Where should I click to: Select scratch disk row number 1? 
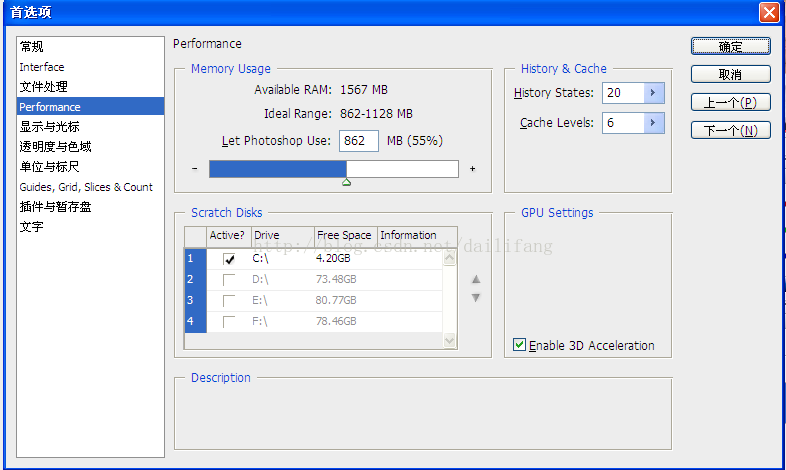(x=195, y=259)
